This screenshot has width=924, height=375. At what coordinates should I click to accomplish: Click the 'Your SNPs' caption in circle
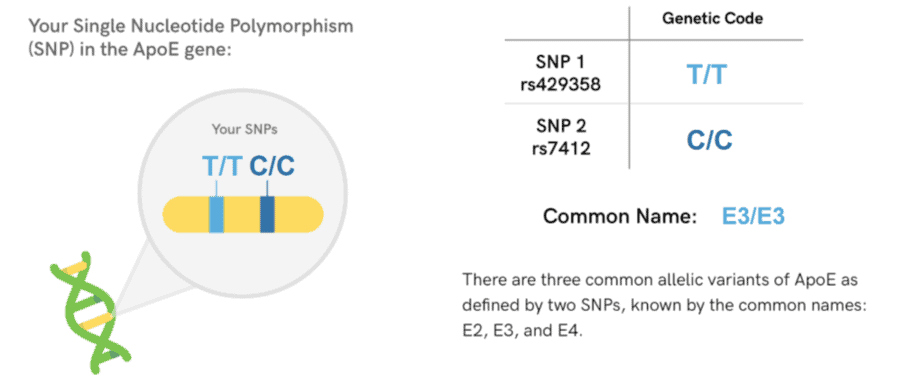tap(244, 130)
